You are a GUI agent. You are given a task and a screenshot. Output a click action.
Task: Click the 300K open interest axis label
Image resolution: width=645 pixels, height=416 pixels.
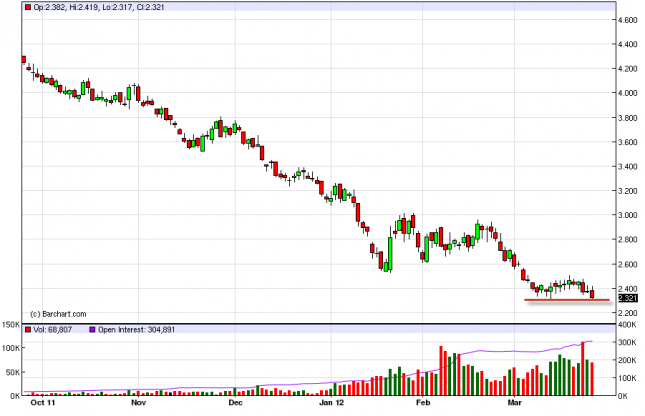628,342
